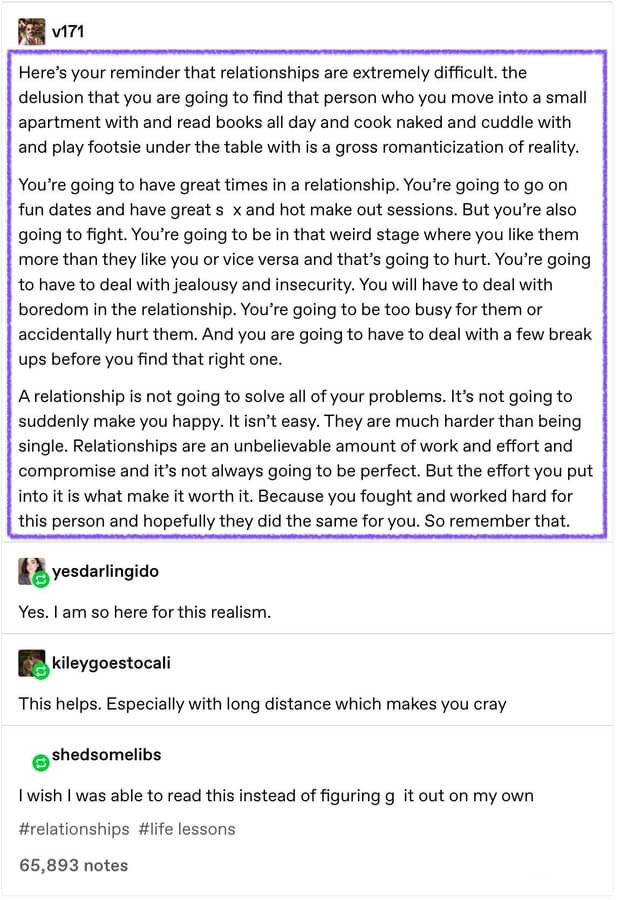Click the green reblog icon beside shedsomelibs
This screenshot has width=628, height=900.
pyautogui.click(x=41, y=763)
